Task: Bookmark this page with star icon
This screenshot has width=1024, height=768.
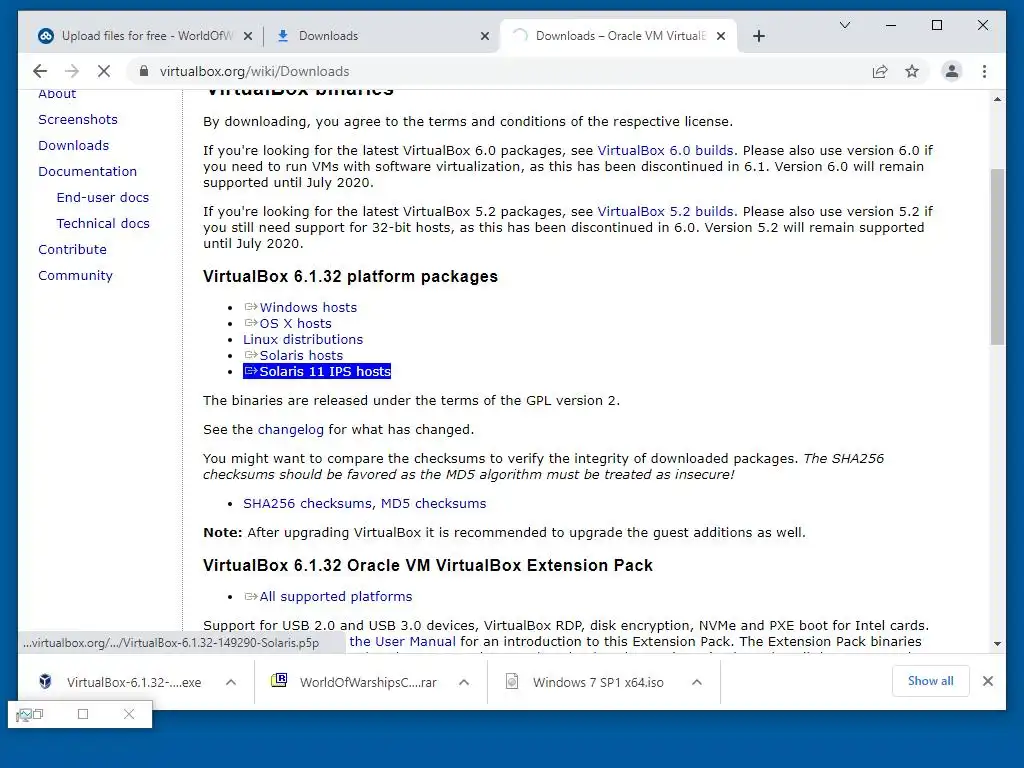Action: (x=912, y=71)
